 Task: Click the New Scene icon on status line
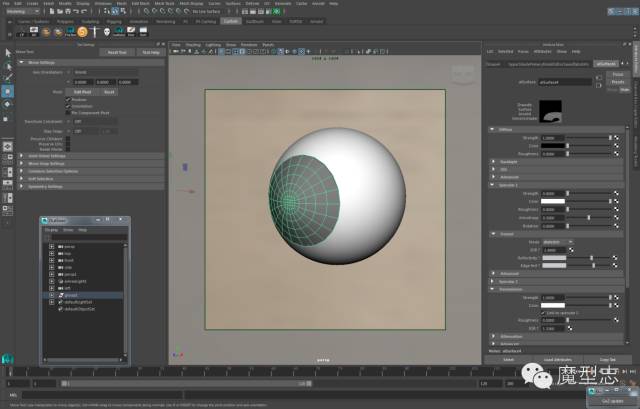click(x=52, y=11)
